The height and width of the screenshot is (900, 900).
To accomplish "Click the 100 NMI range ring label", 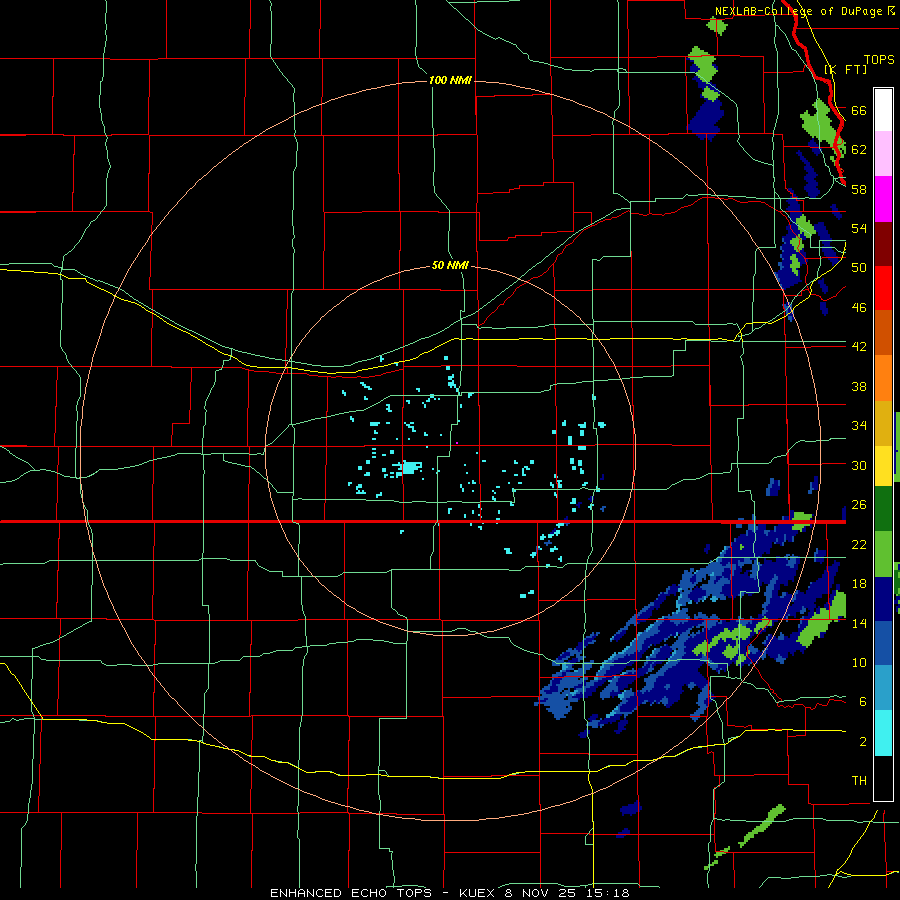I will (x=451, y=80).
